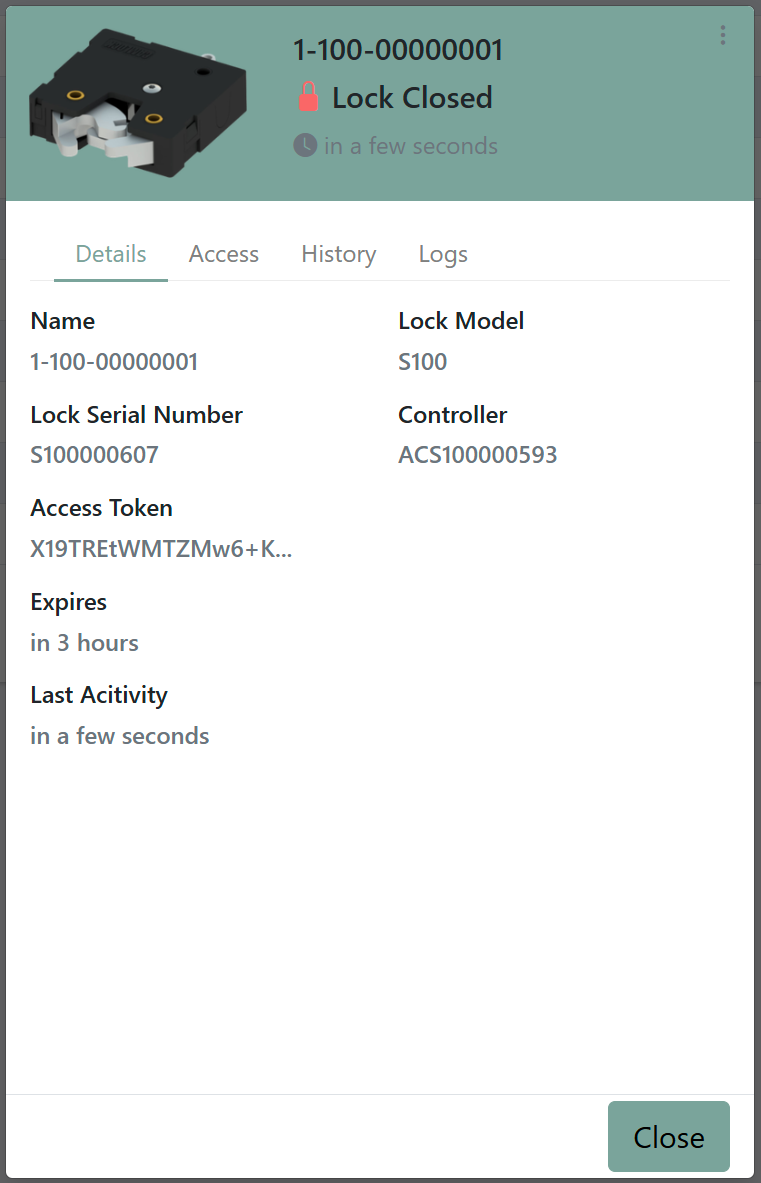
Task: Click the Lock Model value S100
Action: coord(422,362)
